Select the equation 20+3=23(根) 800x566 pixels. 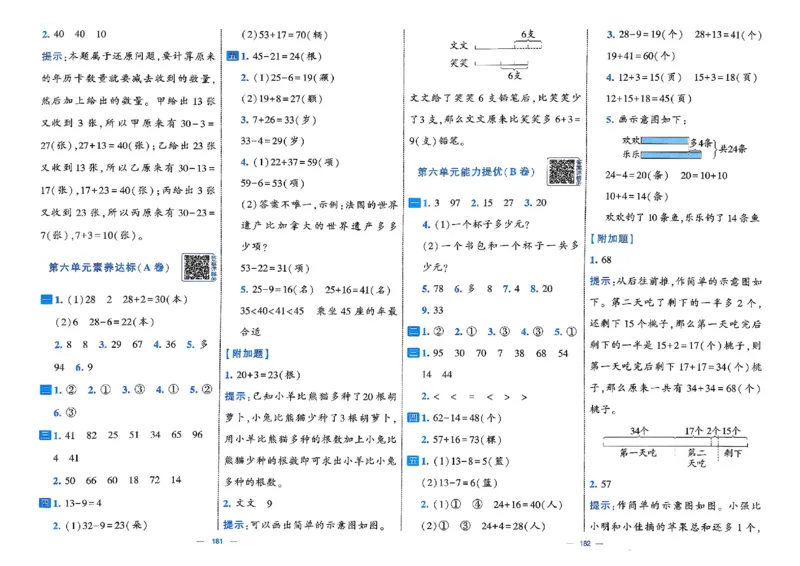click(268, 375)
